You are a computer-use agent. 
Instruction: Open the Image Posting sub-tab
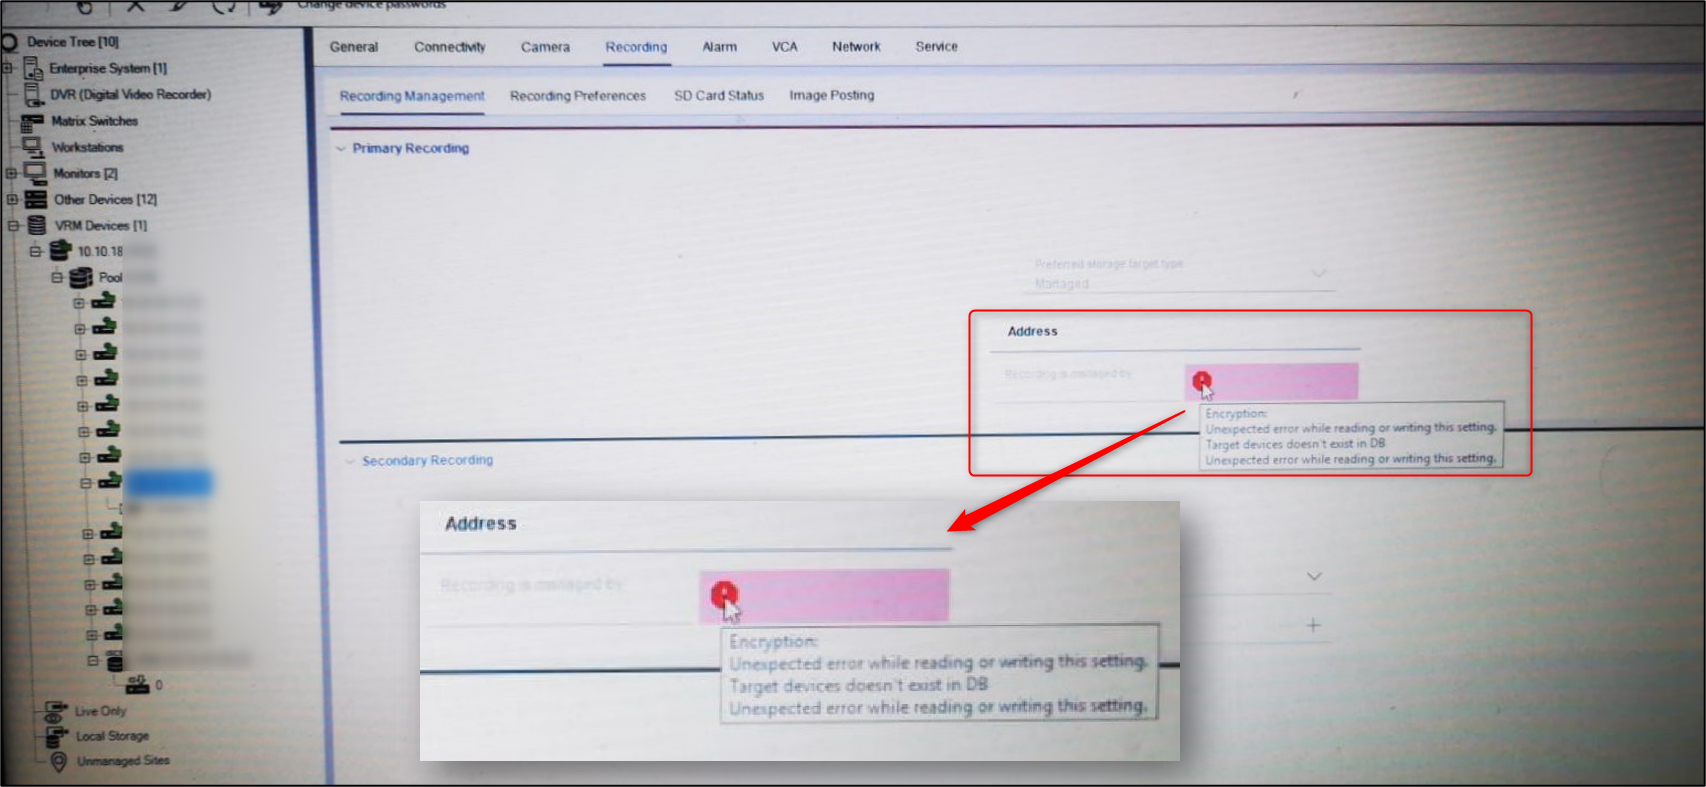pos(832,95)
